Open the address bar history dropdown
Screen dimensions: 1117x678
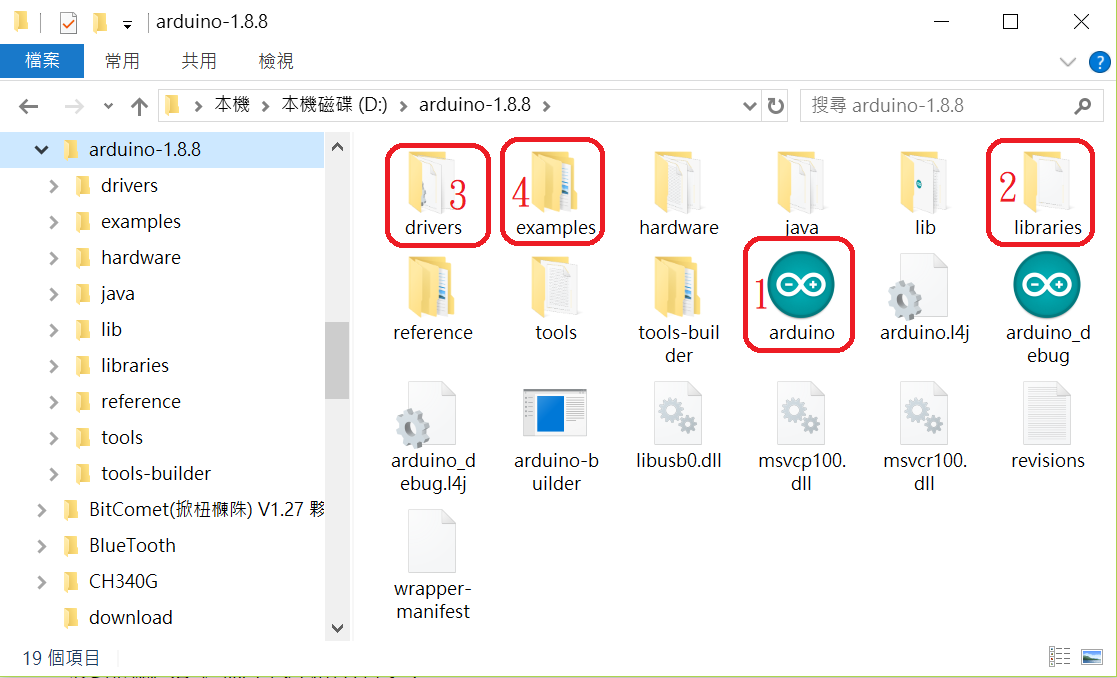click(x=749, y=106)
